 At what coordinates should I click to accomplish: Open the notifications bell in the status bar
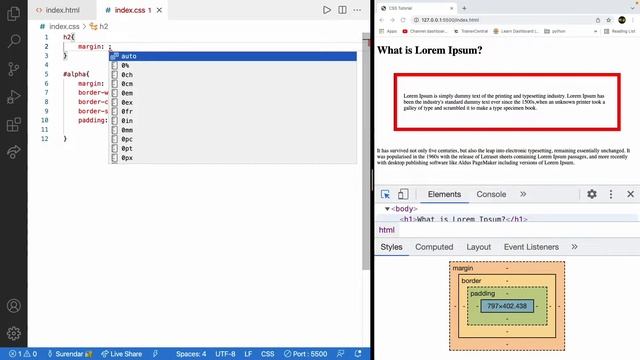(x=358, y=354)
